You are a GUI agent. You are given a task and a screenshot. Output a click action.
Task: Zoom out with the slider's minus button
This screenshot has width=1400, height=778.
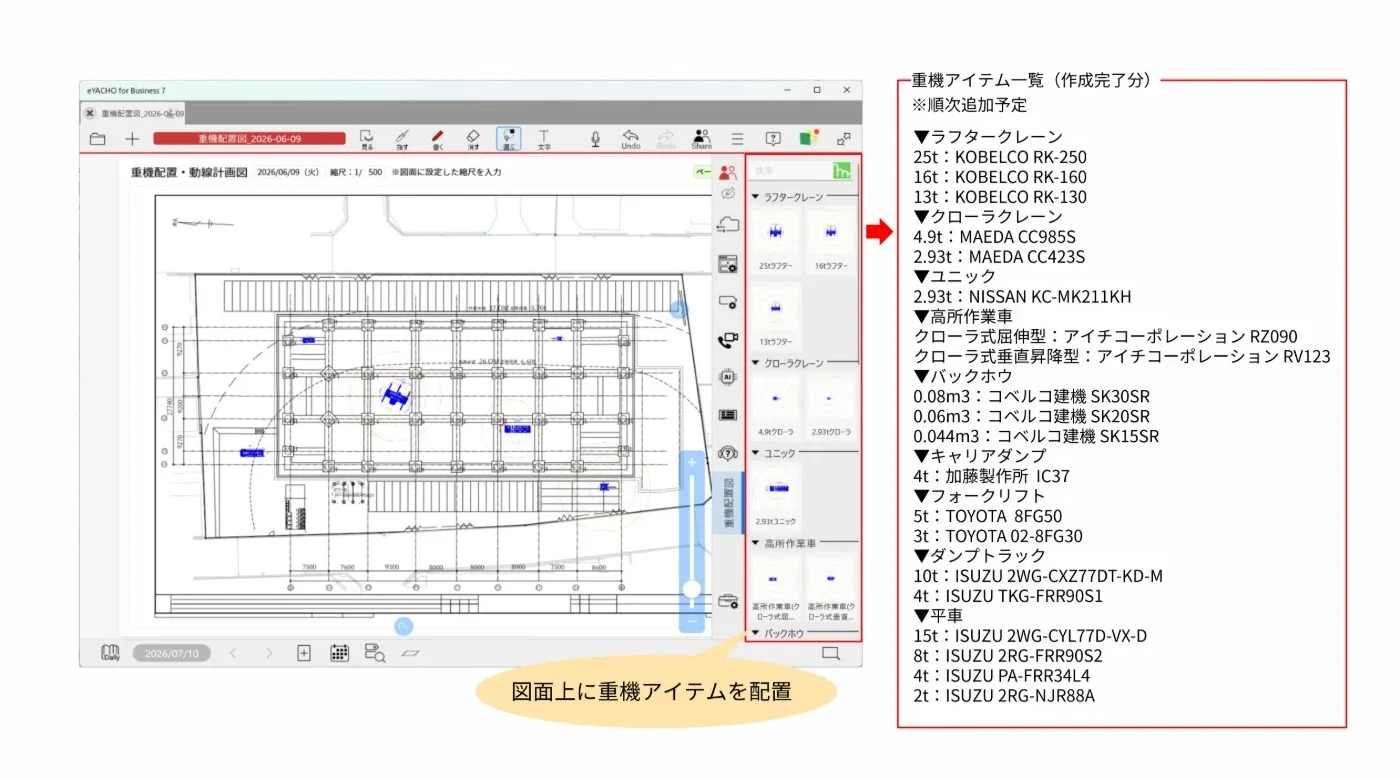click(692, 621)
